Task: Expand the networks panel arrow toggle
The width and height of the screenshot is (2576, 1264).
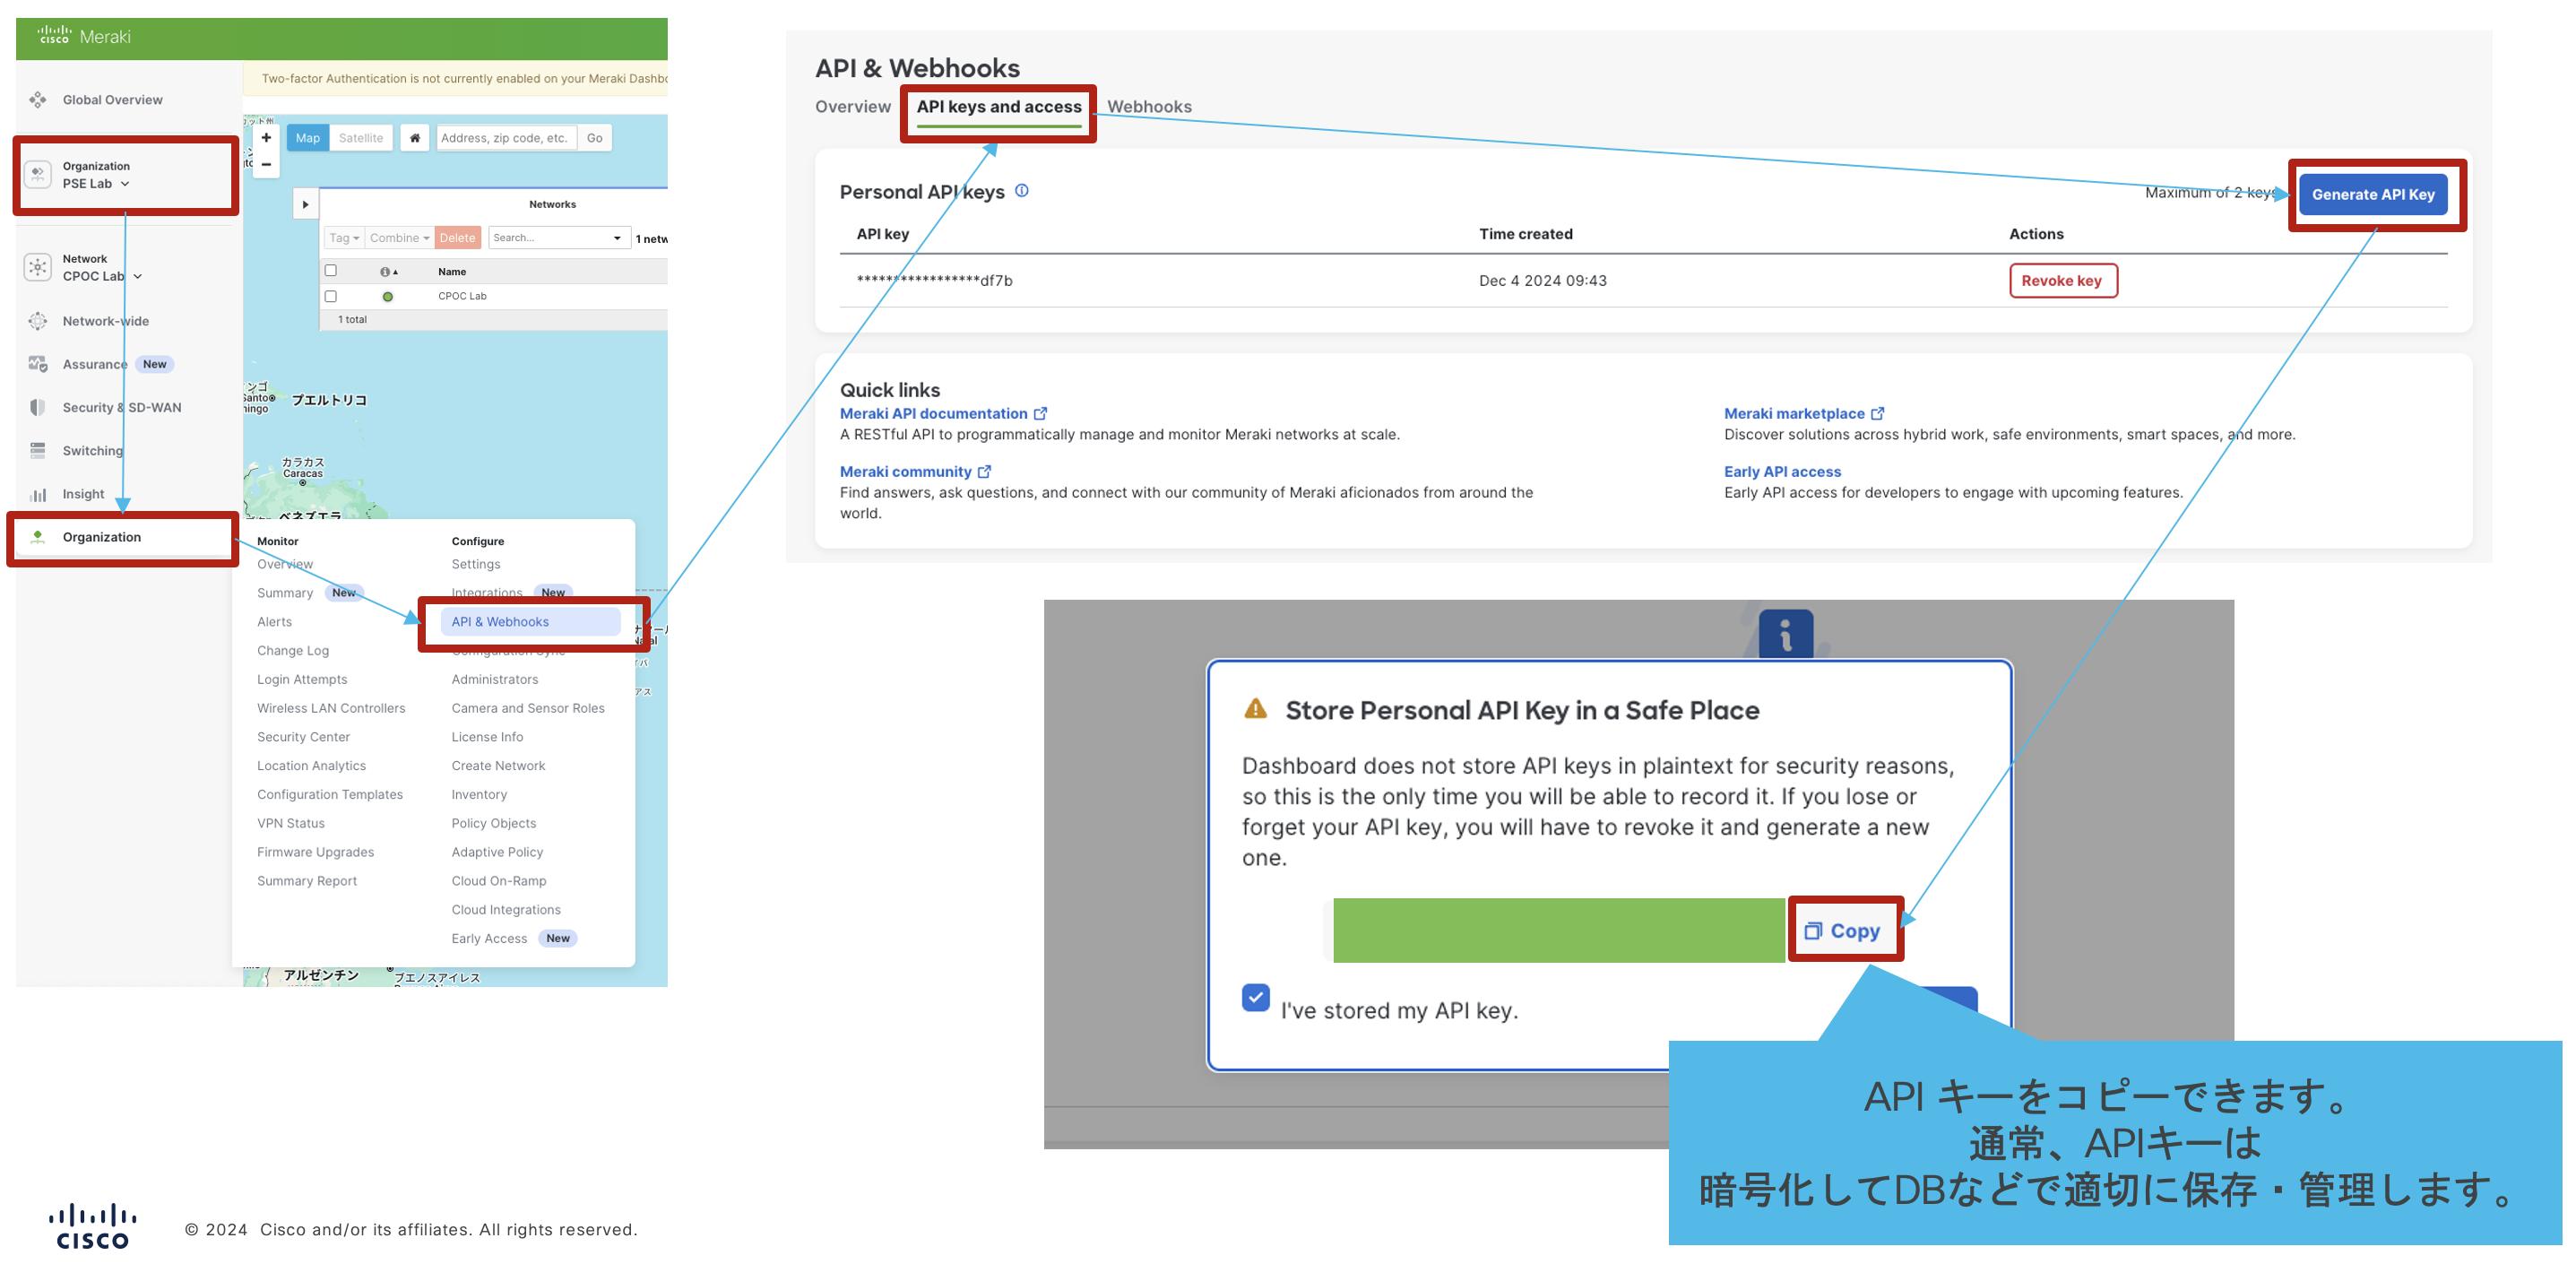Action: 305,204
